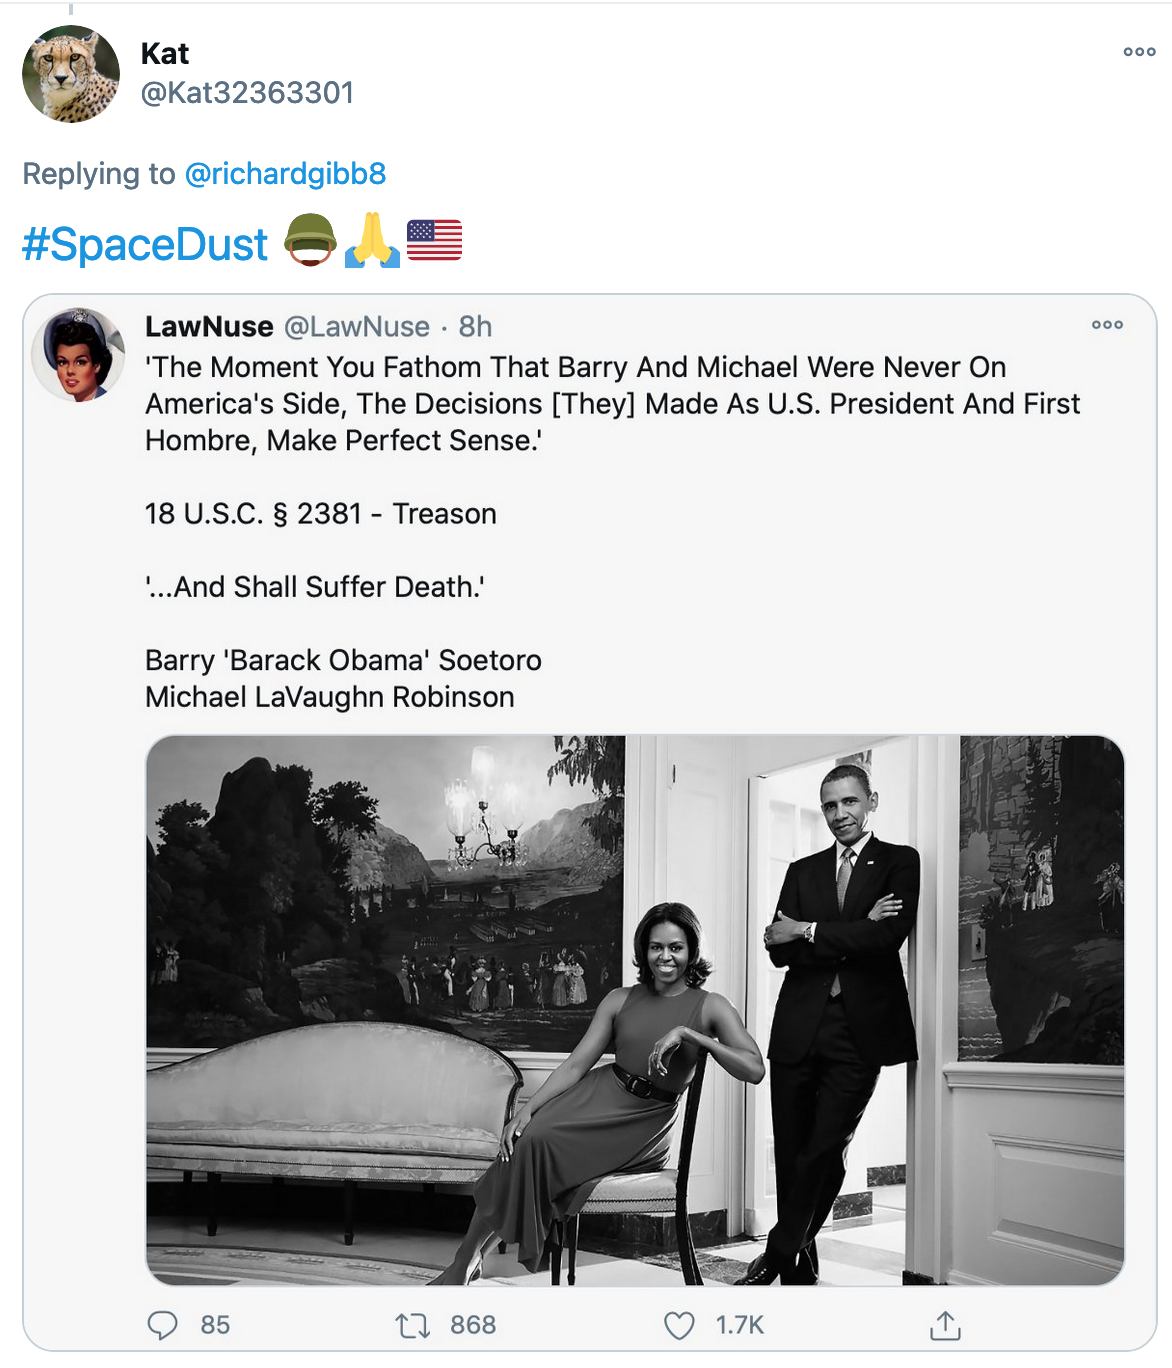Open the @richardgibb8 profile link
Screen dimensions: 1172x1368
[285, 174]
